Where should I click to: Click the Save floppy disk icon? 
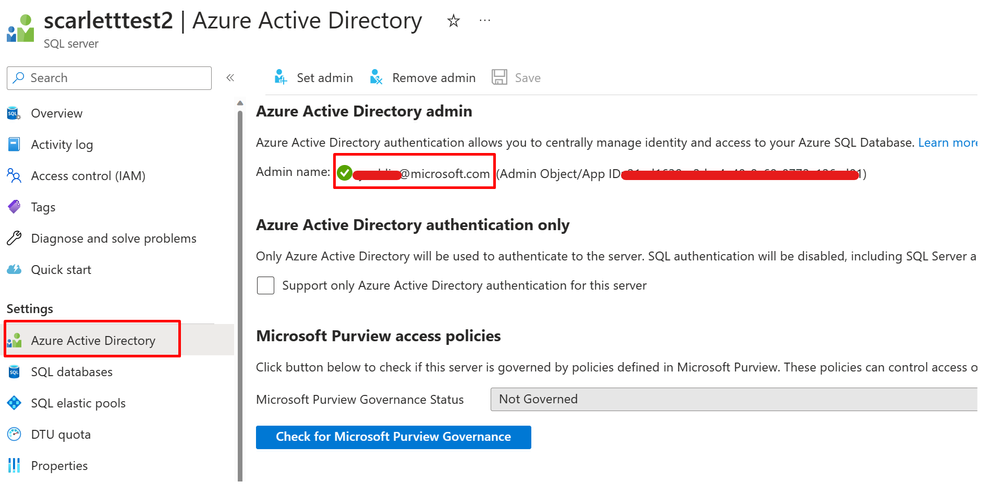coord(499,78)
